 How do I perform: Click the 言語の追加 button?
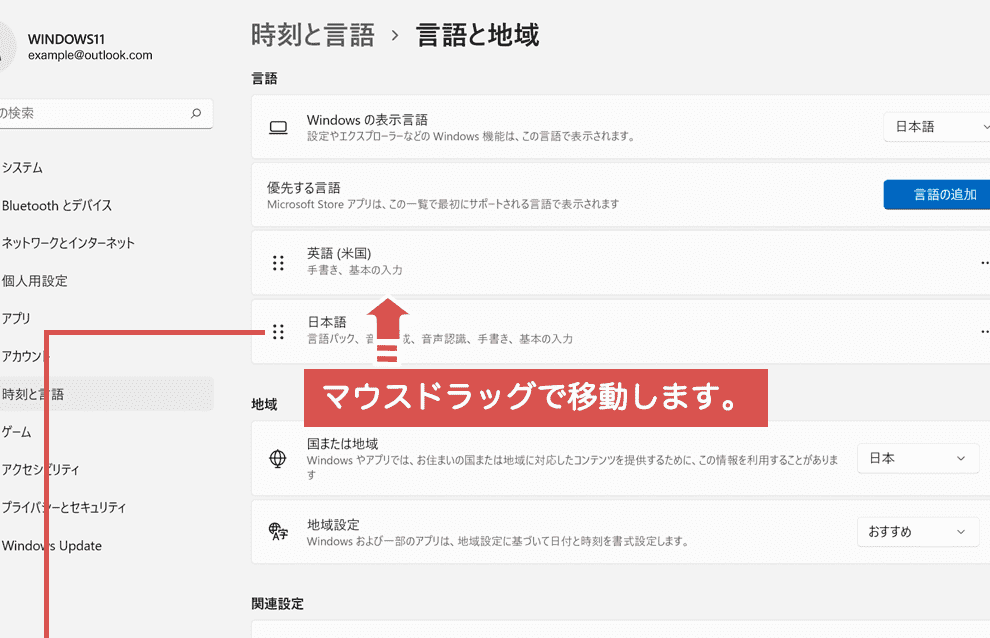936,194
